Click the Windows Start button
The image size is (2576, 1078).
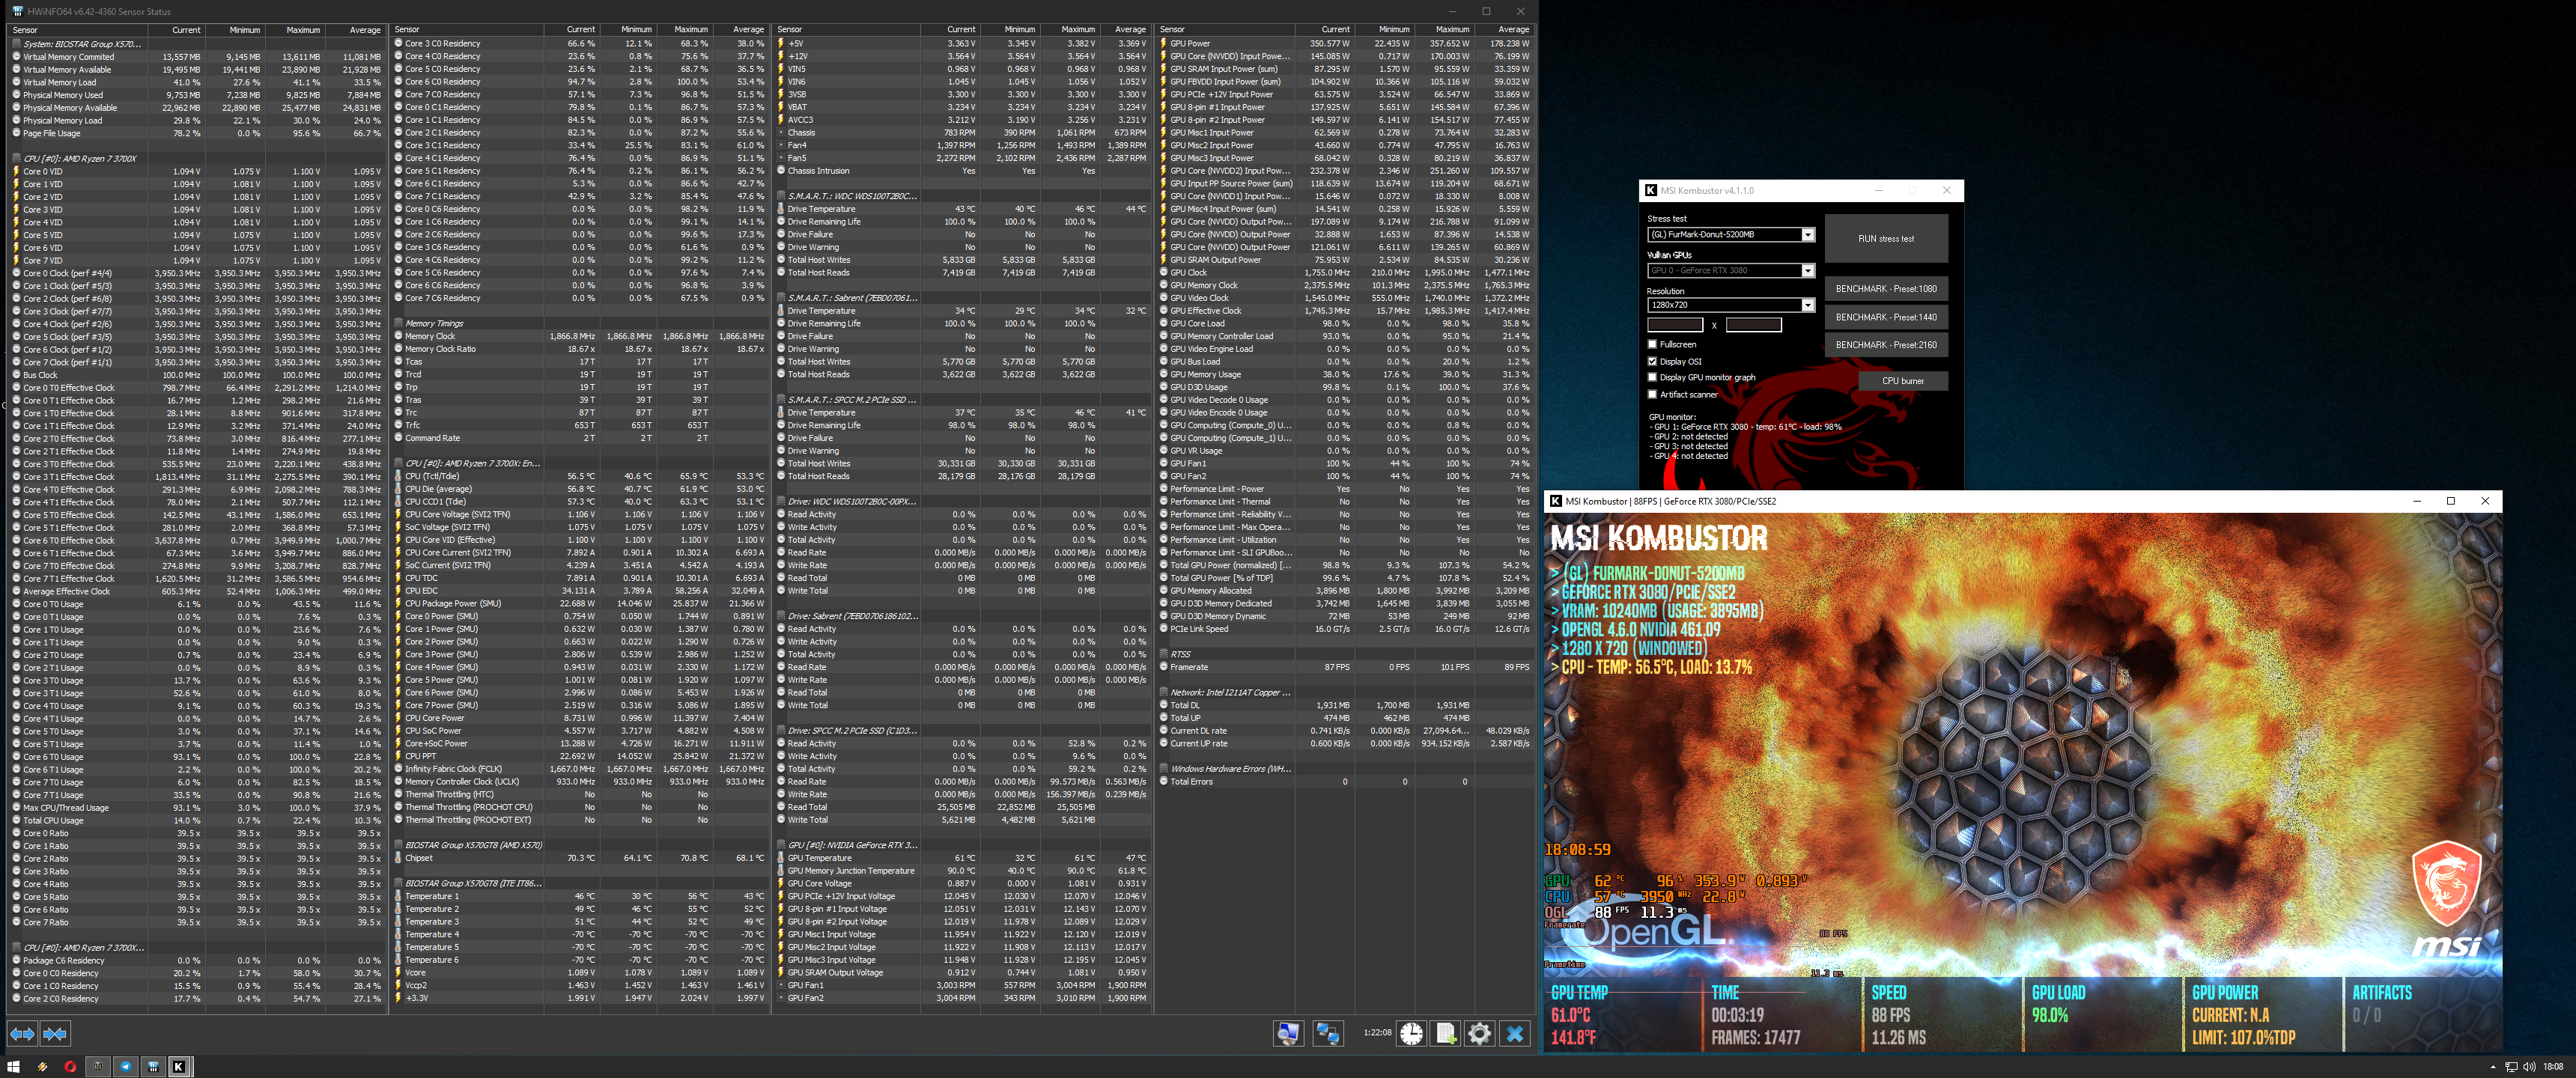point(13,1066)
